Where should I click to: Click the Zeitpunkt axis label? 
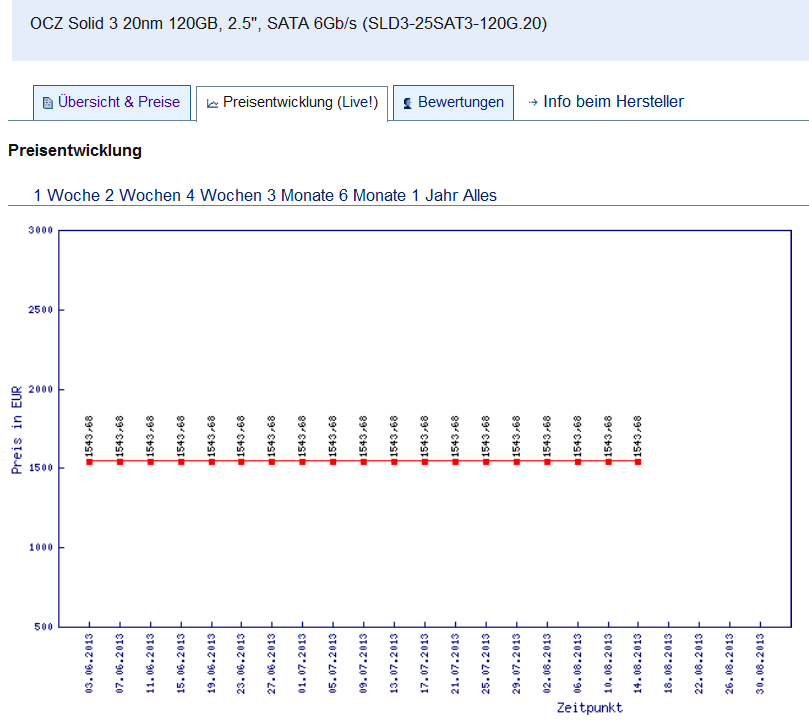tap(590, 708)
